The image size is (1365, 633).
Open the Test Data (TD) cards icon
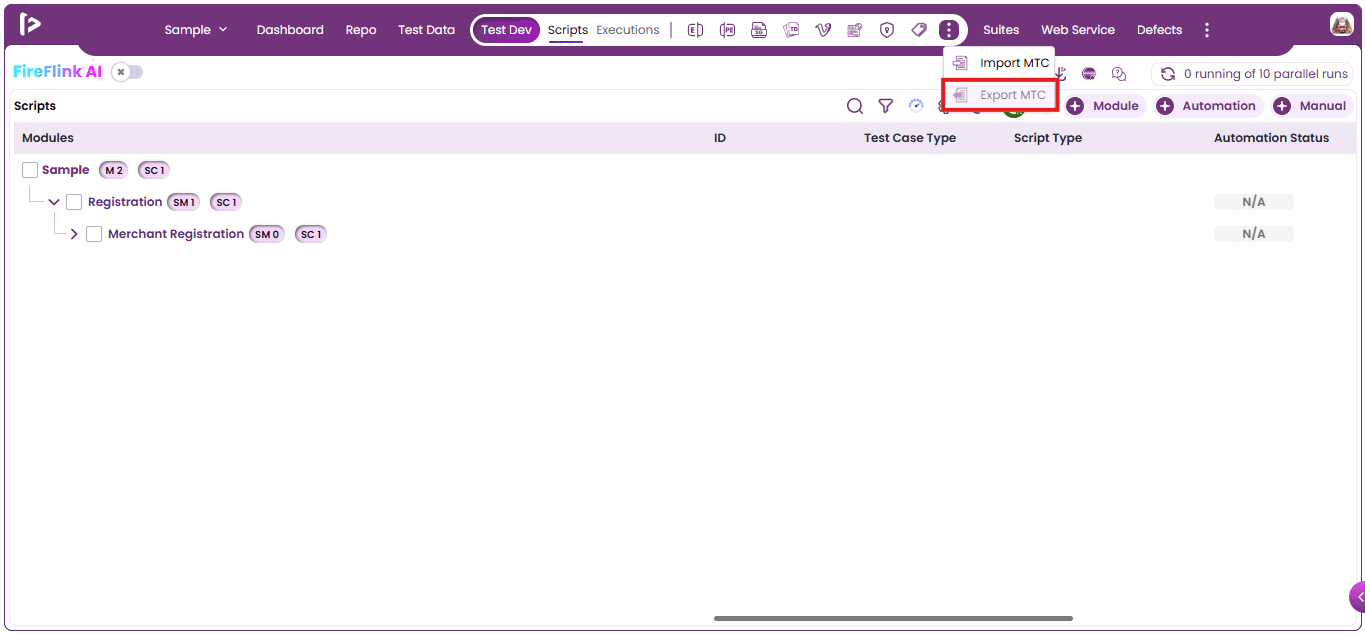tap(791, 30)
